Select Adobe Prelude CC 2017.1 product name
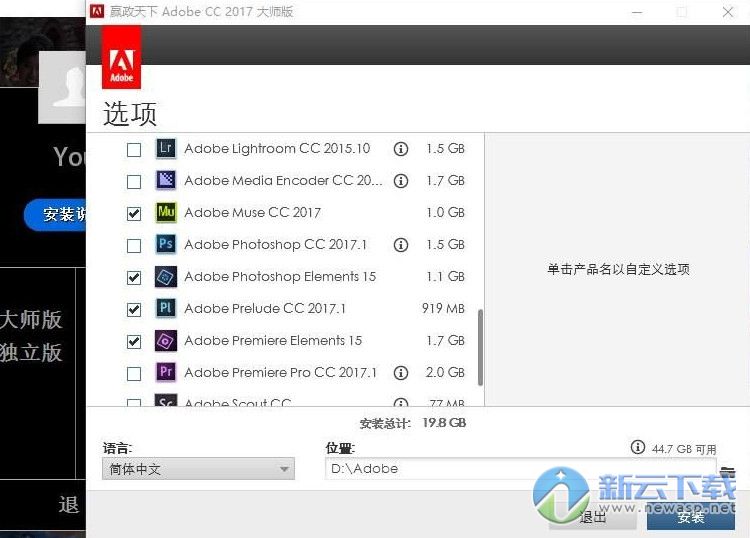This screenshot has width=750, height=538. point(265,308)
